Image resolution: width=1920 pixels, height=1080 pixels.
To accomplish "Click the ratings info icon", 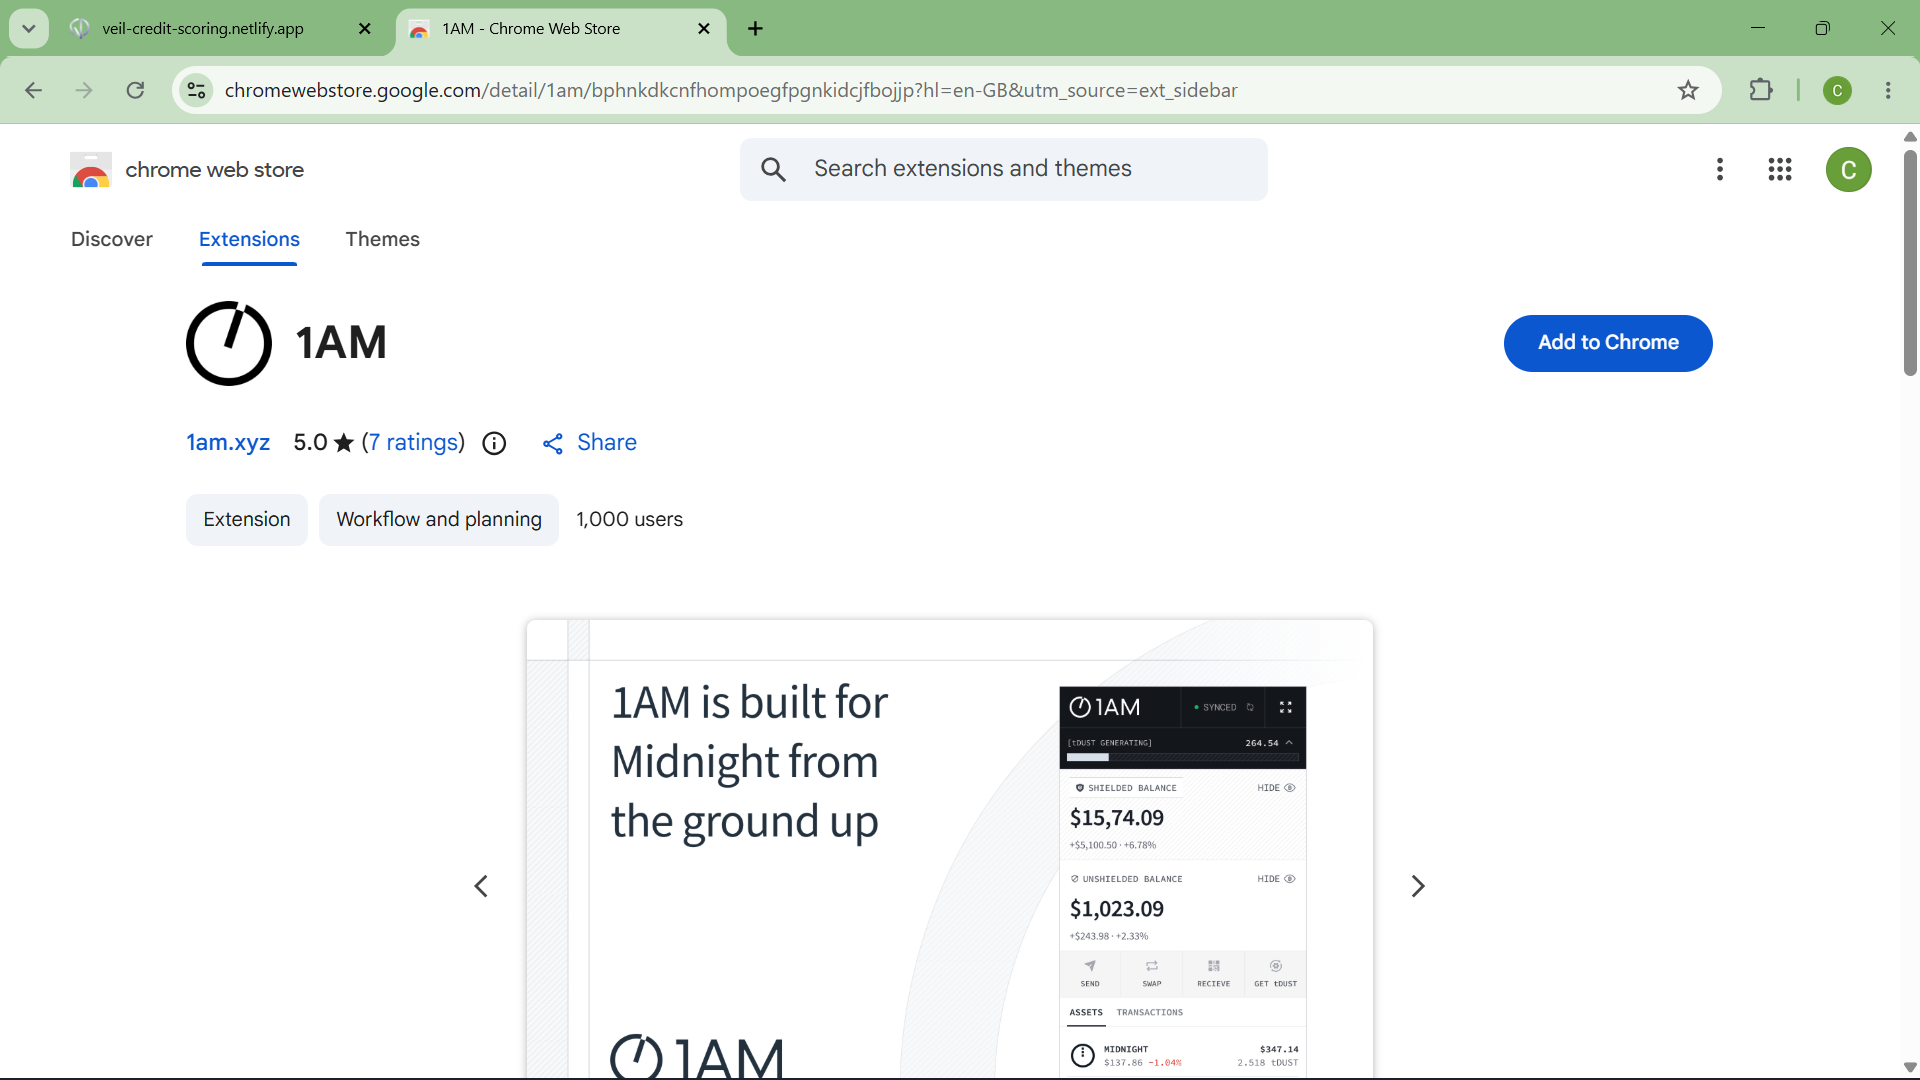I will click(494, 443).
